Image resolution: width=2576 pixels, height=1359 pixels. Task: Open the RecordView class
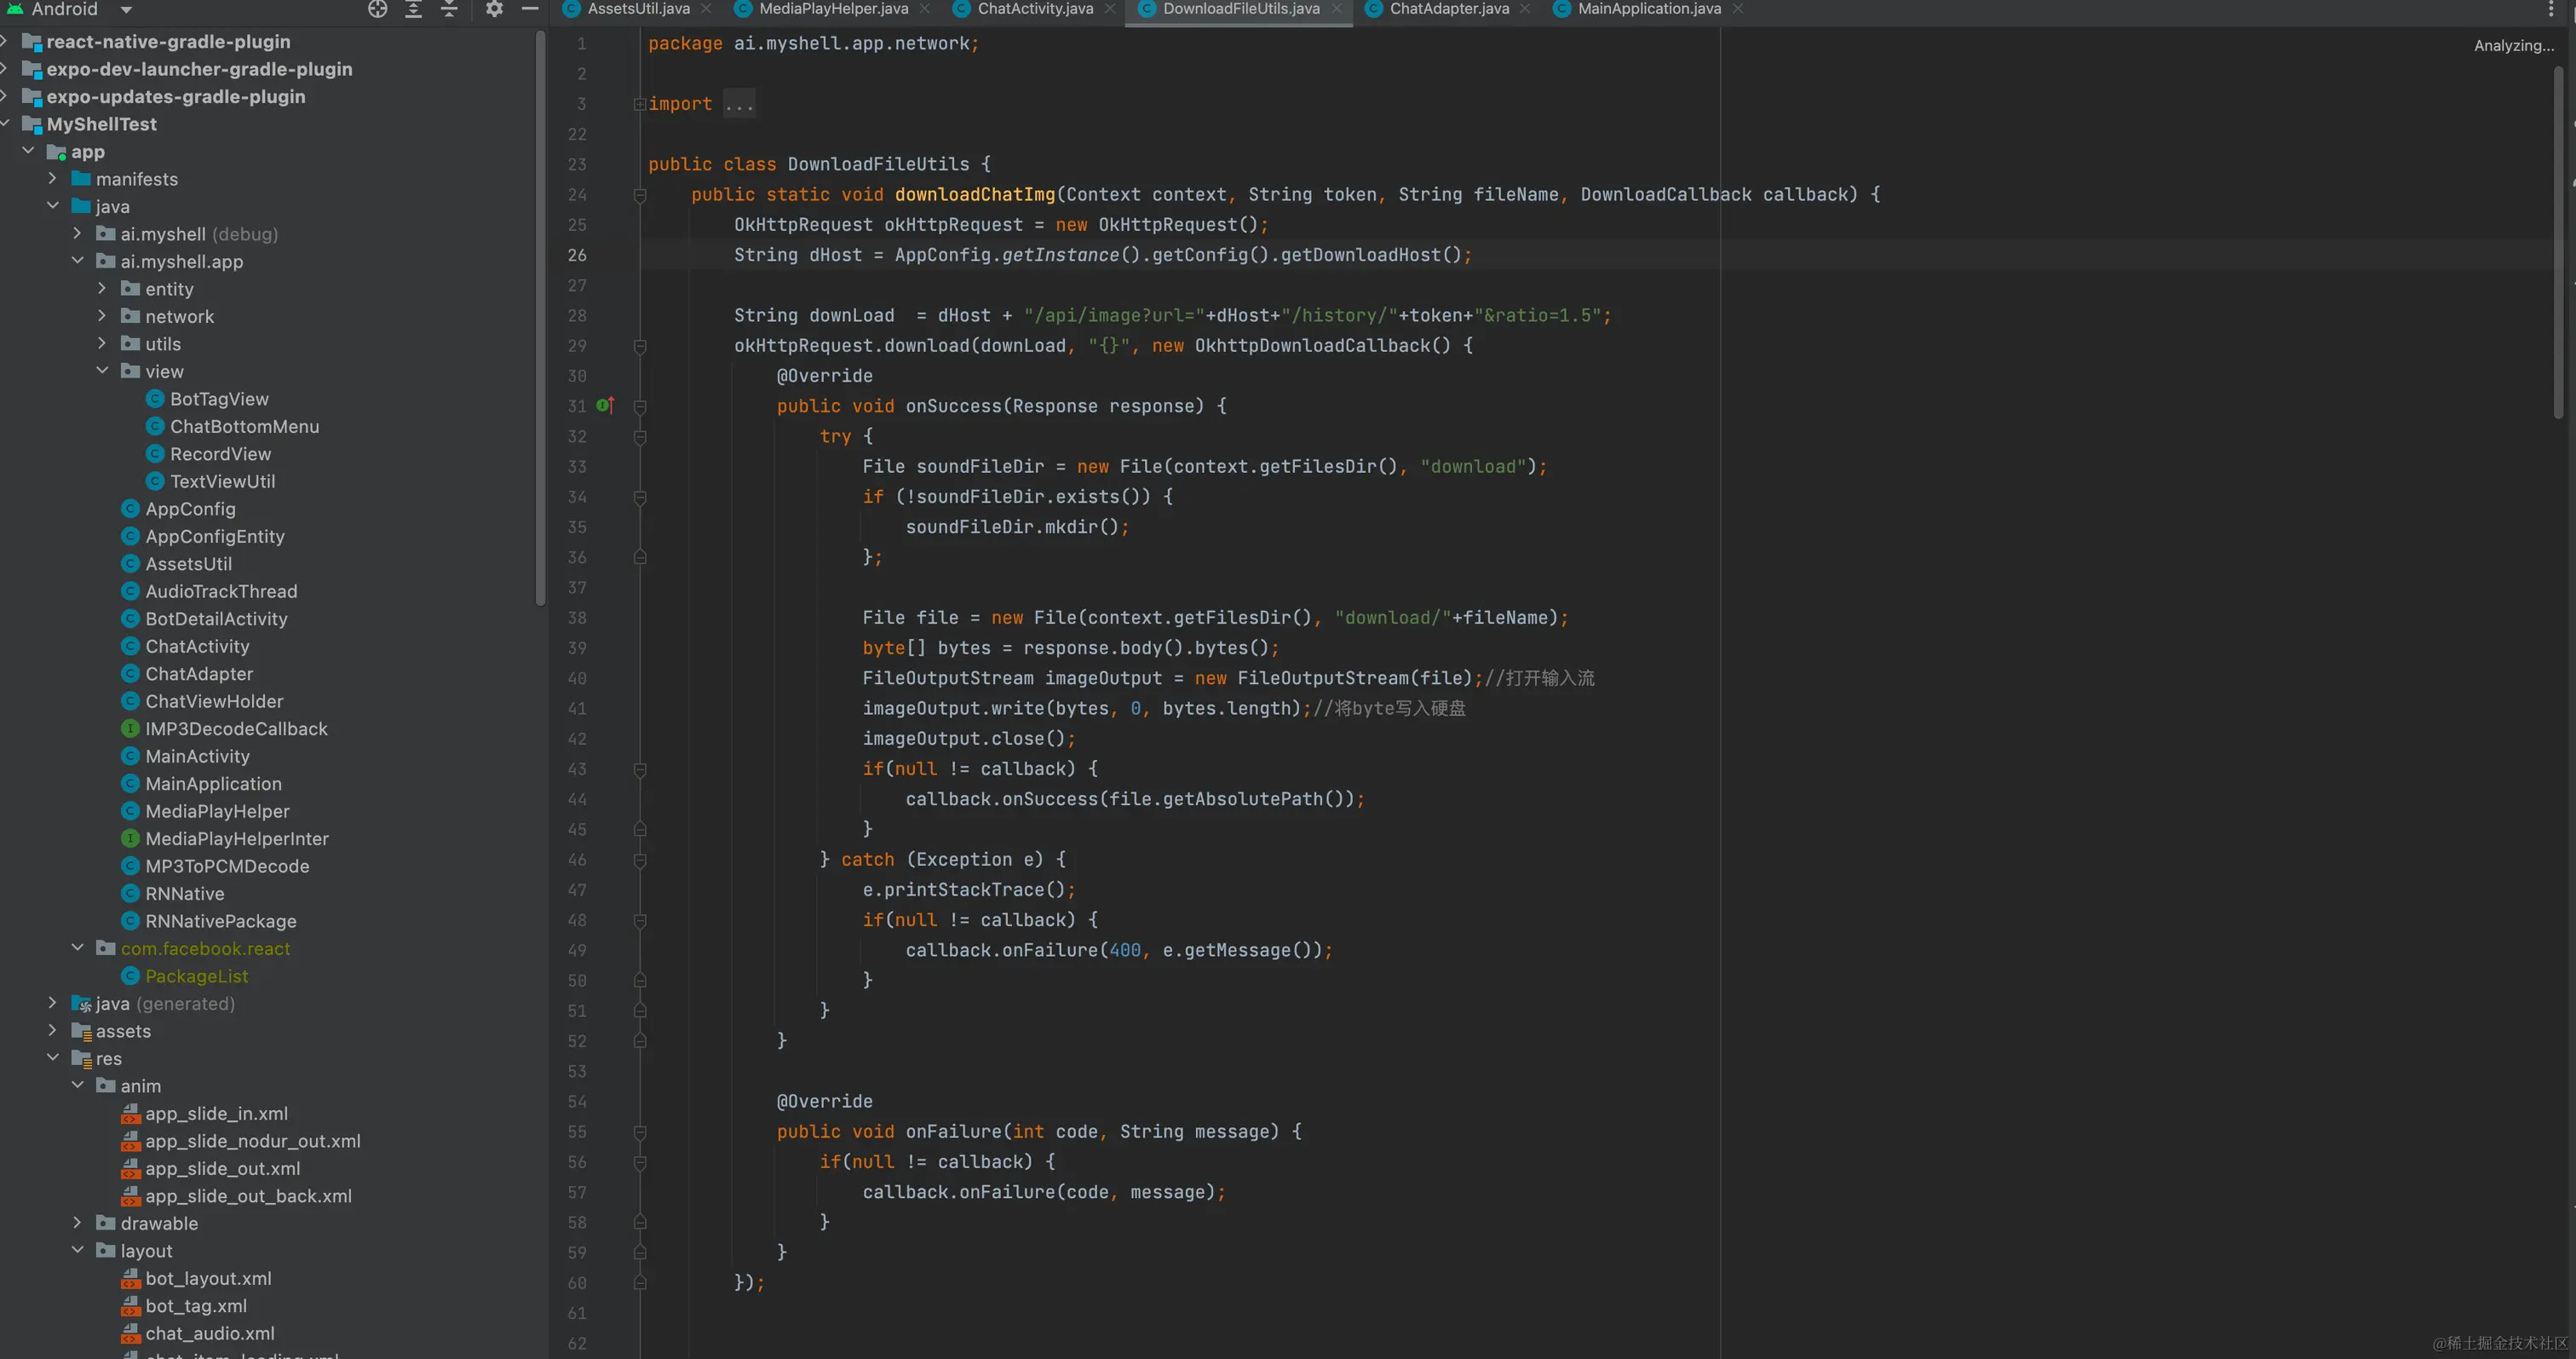point(220,454)
